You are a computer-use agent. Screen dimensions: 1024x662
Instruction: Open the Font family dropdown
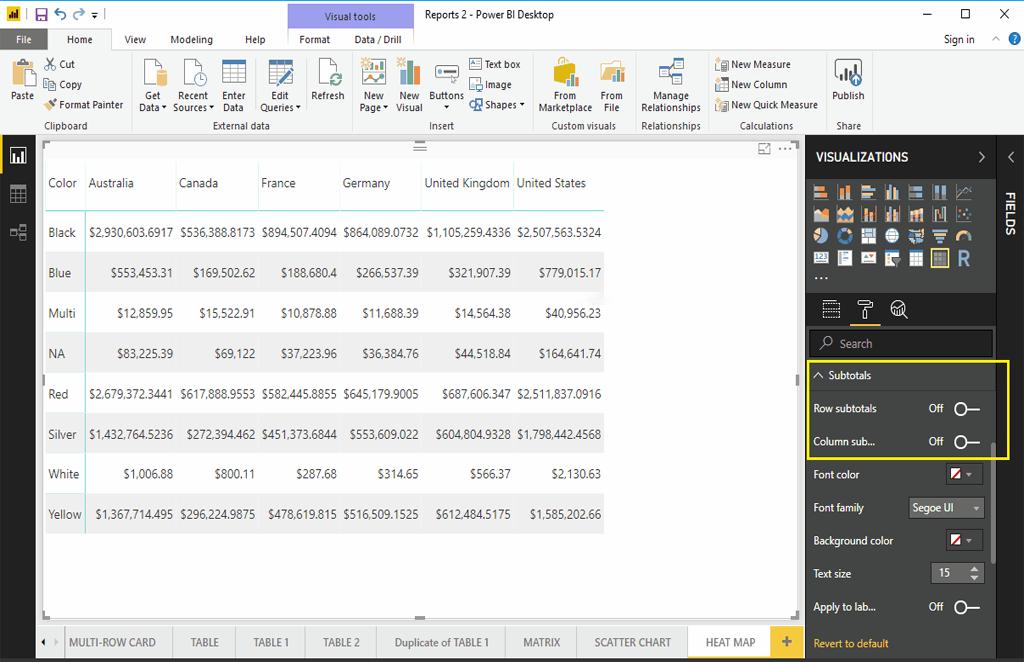pyautogui.click(x=946, y=508)
